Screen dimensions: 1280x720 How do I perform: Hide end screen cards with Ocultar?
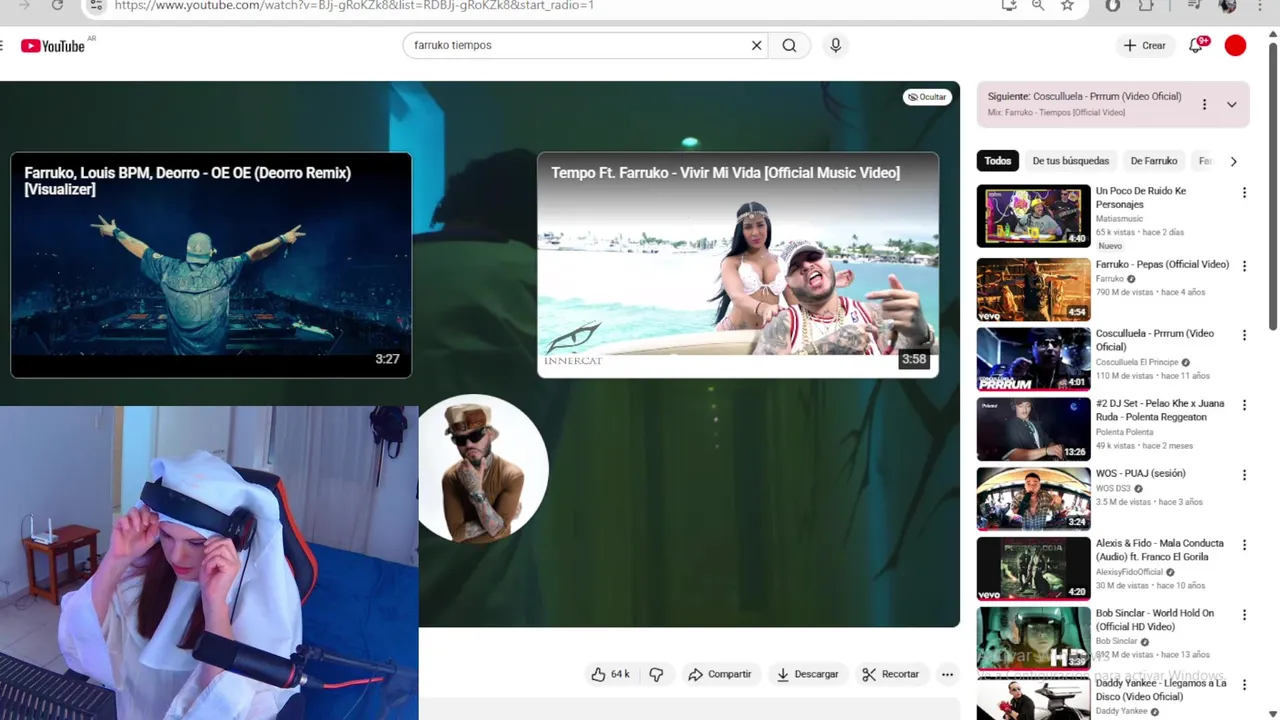pos(926,97)
